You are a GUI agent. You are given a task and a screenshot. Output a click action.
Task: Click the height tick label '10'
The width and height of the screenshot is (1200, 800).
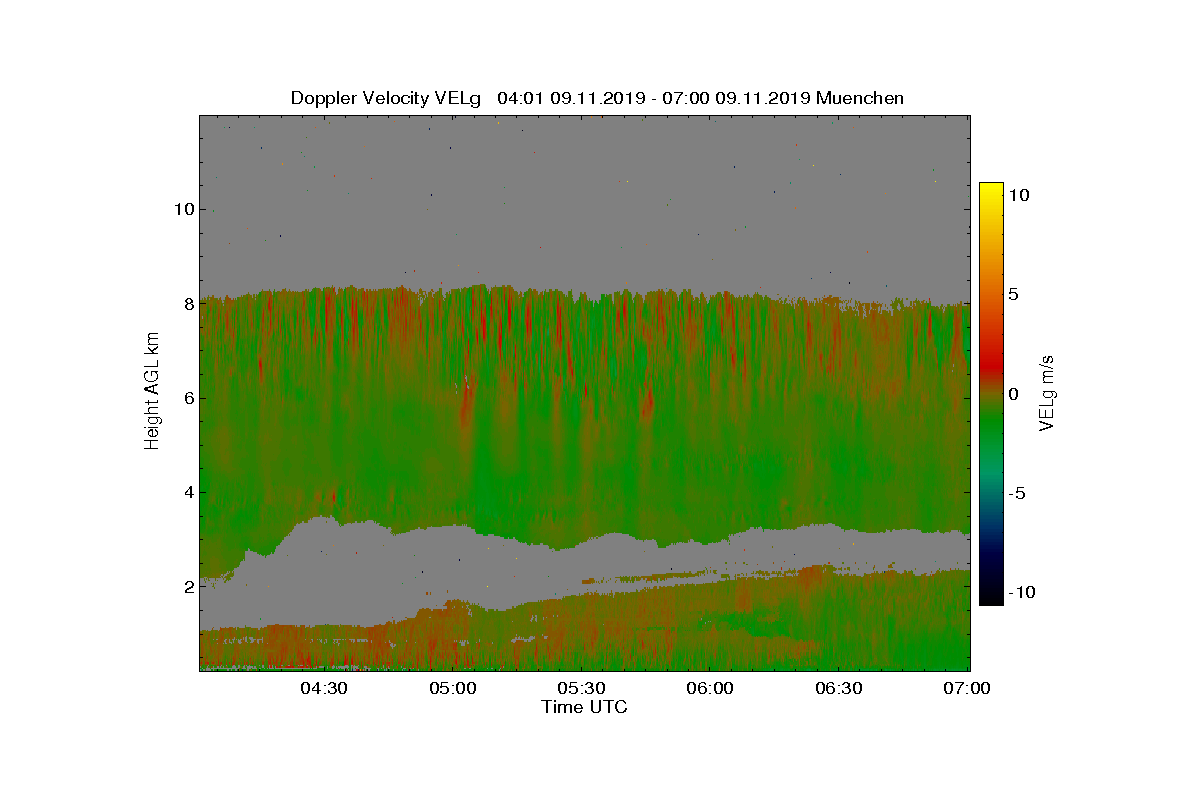183,209
